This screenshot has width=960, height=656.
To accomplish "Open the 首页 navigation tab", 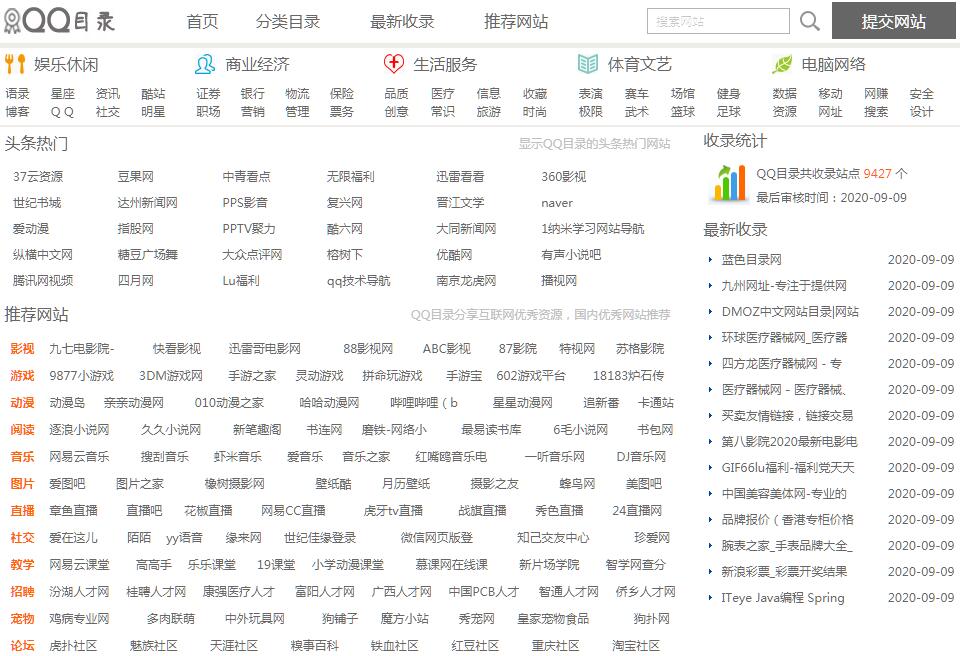I will [x=202, y=21].
